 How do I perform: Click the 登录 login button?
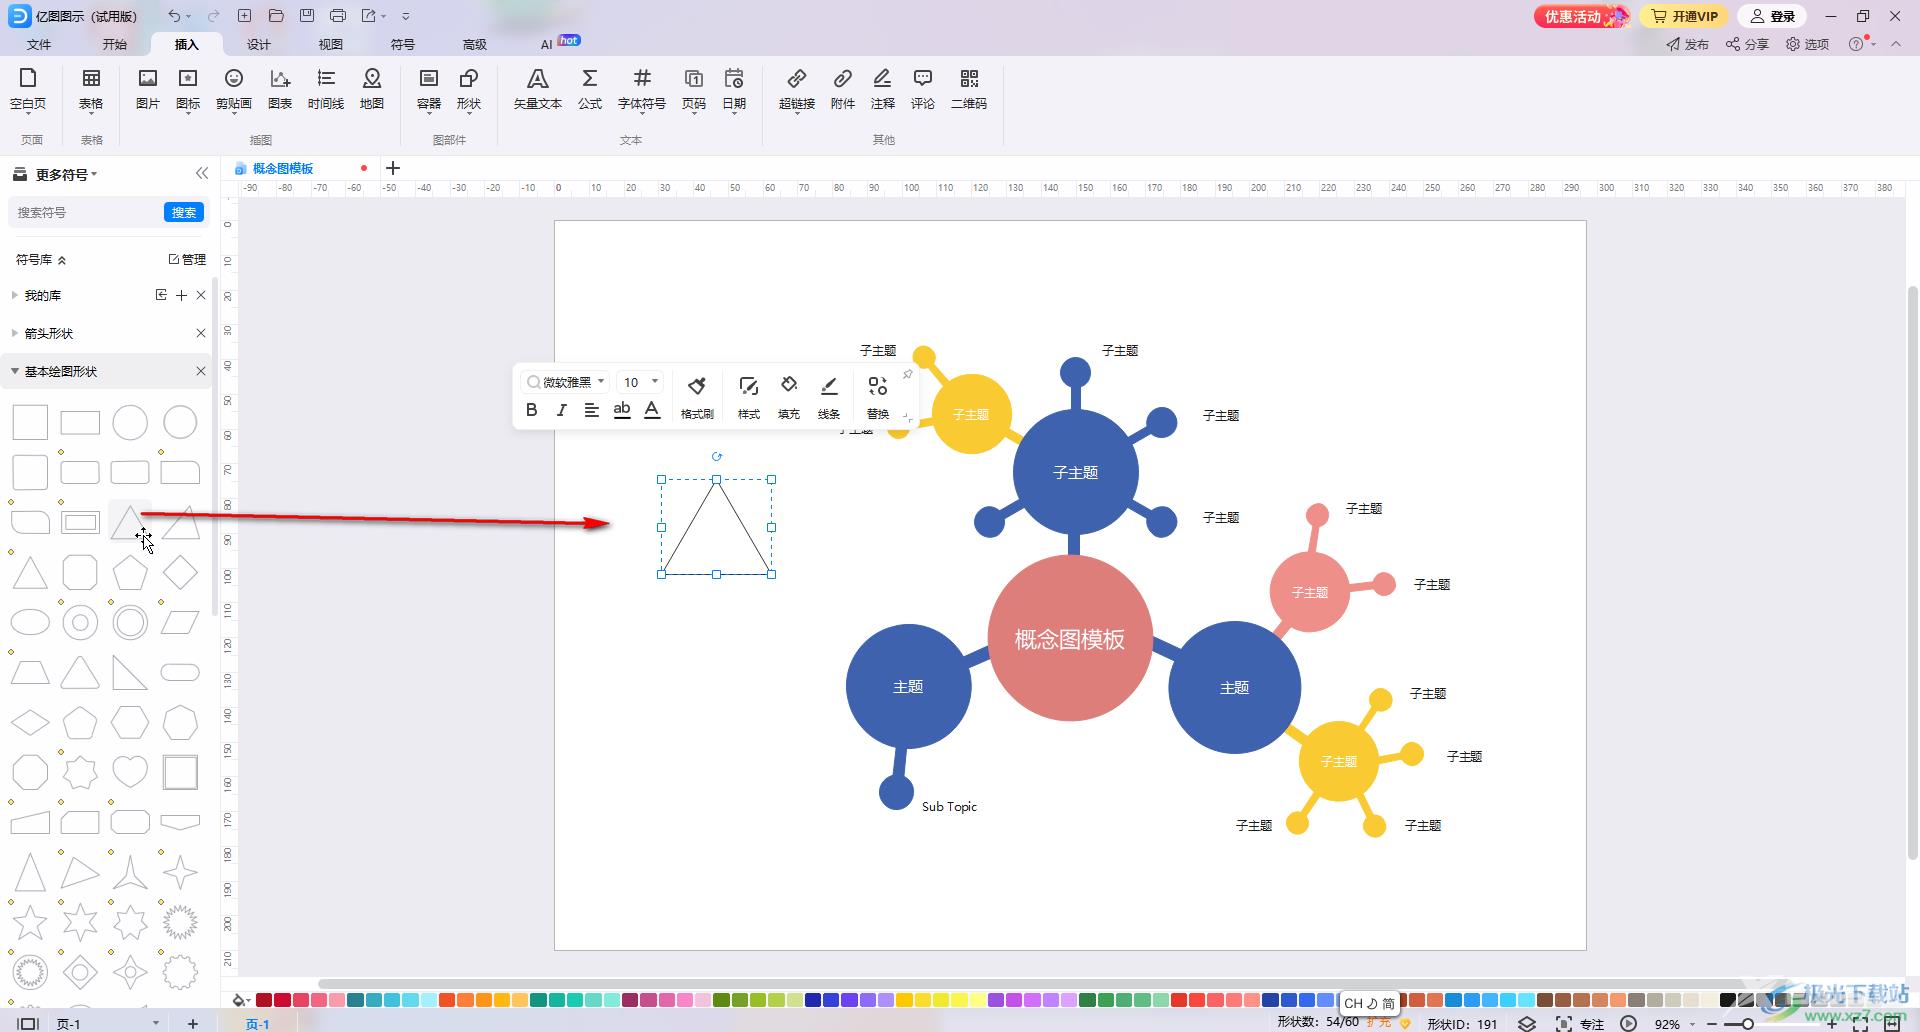click(x=1773, y=16)
